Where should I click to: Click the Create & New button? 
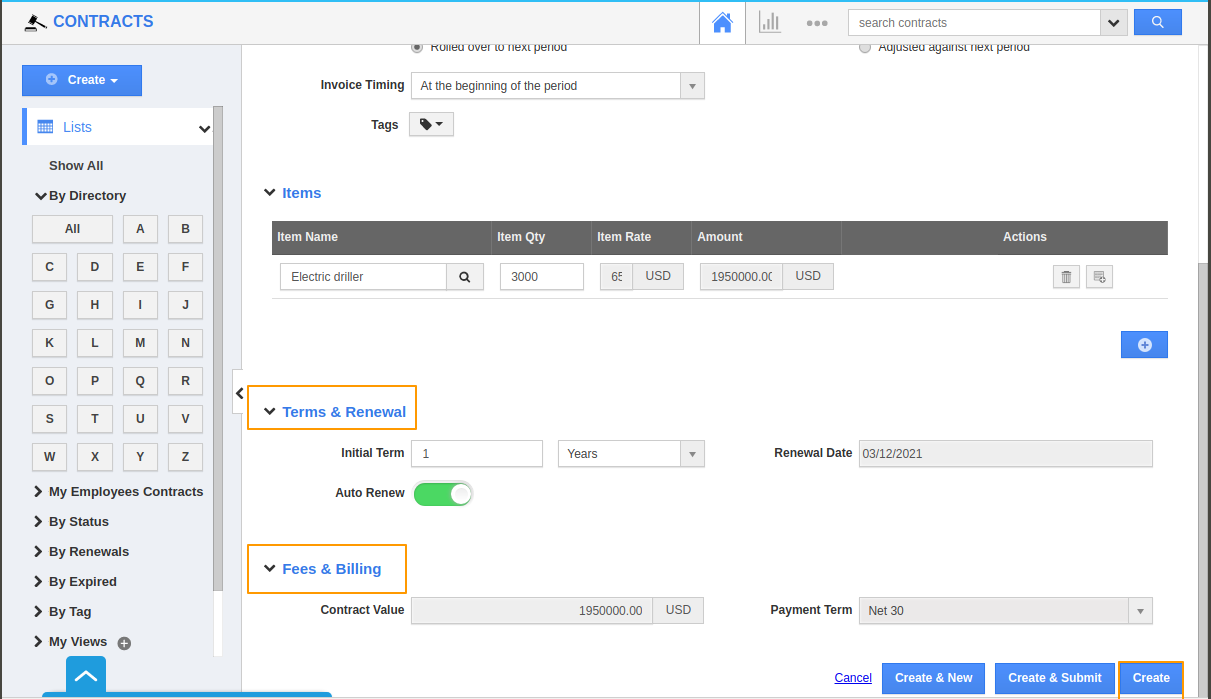tap(934, 678)
